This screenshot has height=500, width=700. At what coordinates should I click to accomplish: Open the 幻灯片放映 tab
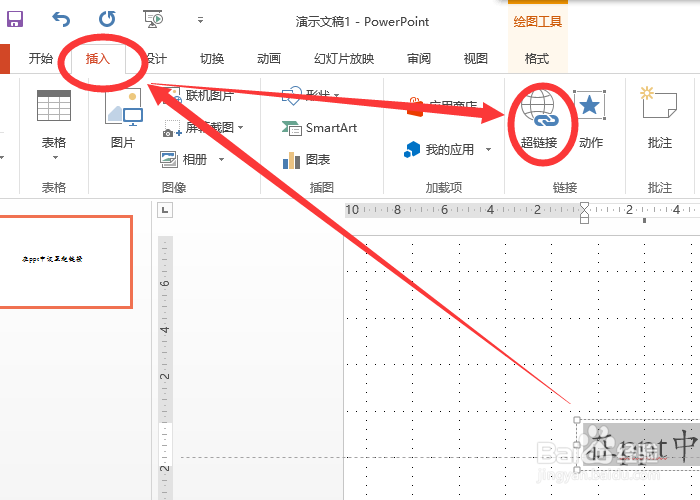[344, 58]
